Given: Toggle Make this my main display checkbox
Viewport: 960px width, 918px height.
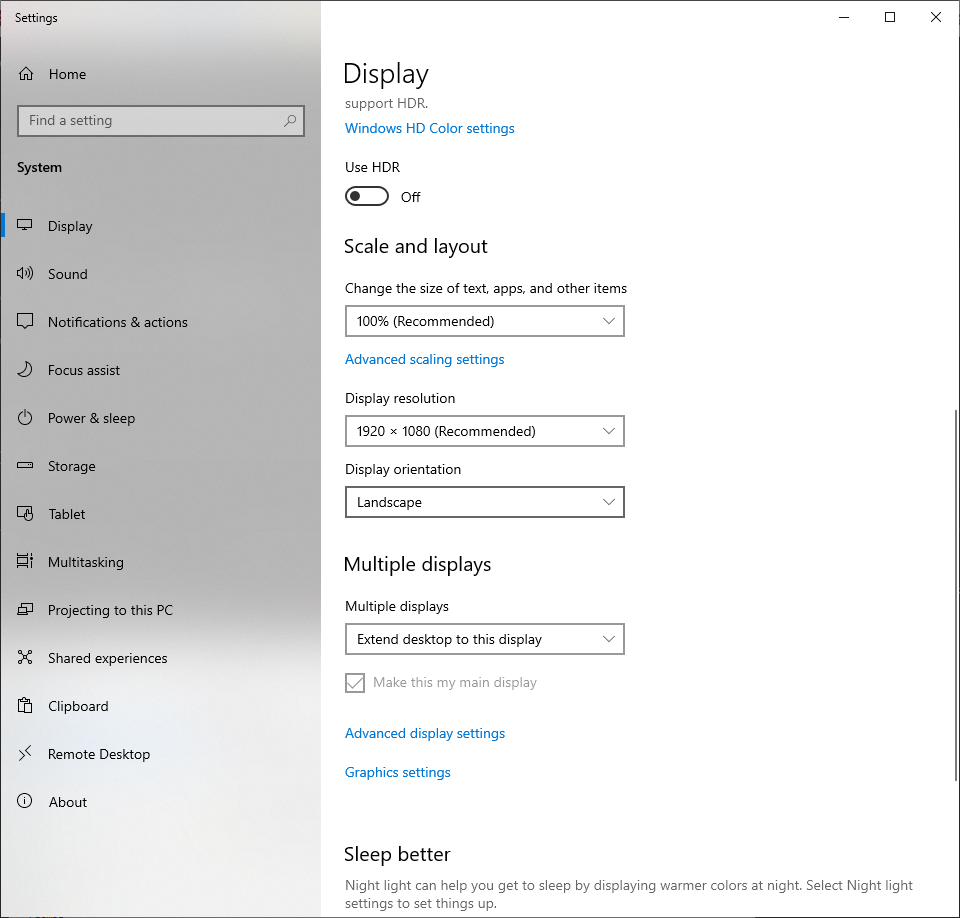Looking at the screenshot, I should (x=355, y=683).
